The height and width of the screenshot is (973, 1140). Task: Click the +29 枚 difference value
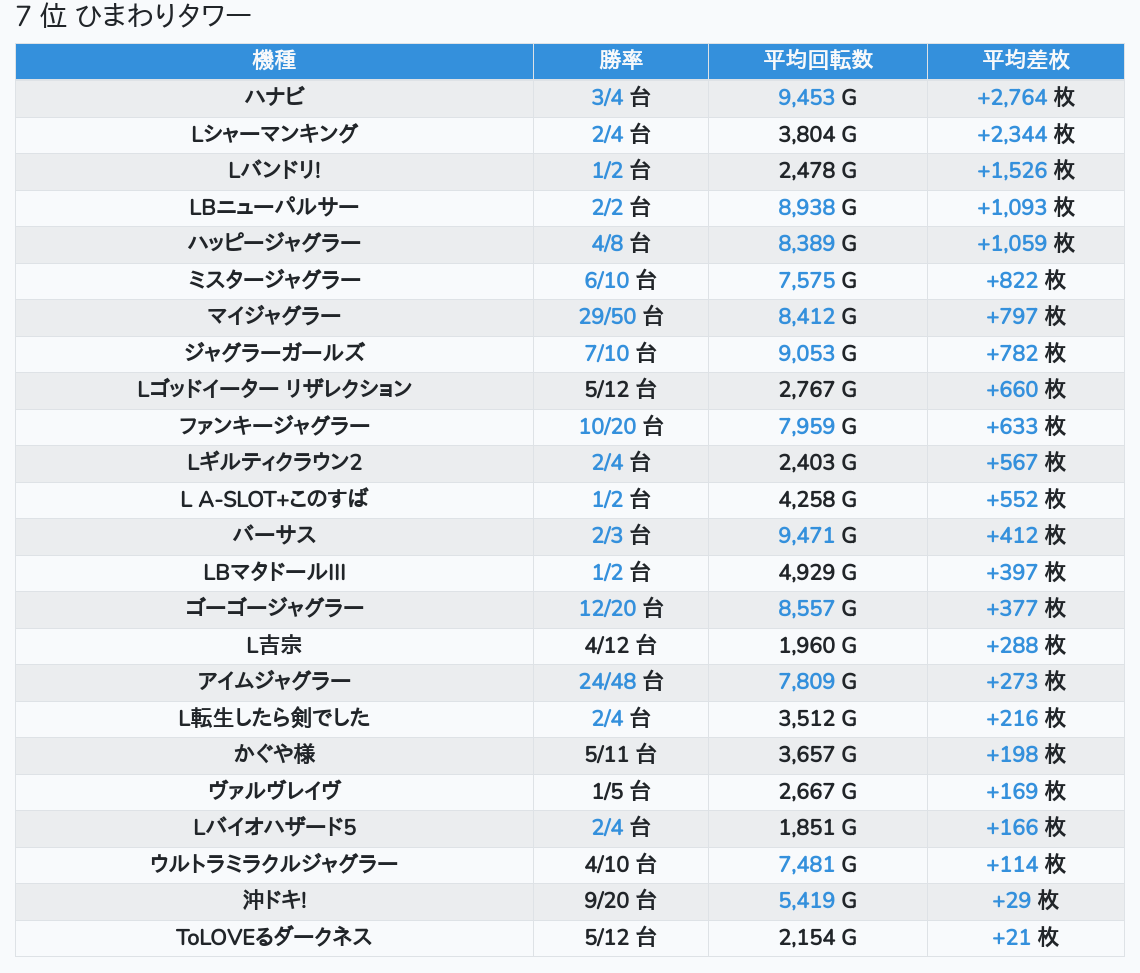click(x=1026, y=900)
